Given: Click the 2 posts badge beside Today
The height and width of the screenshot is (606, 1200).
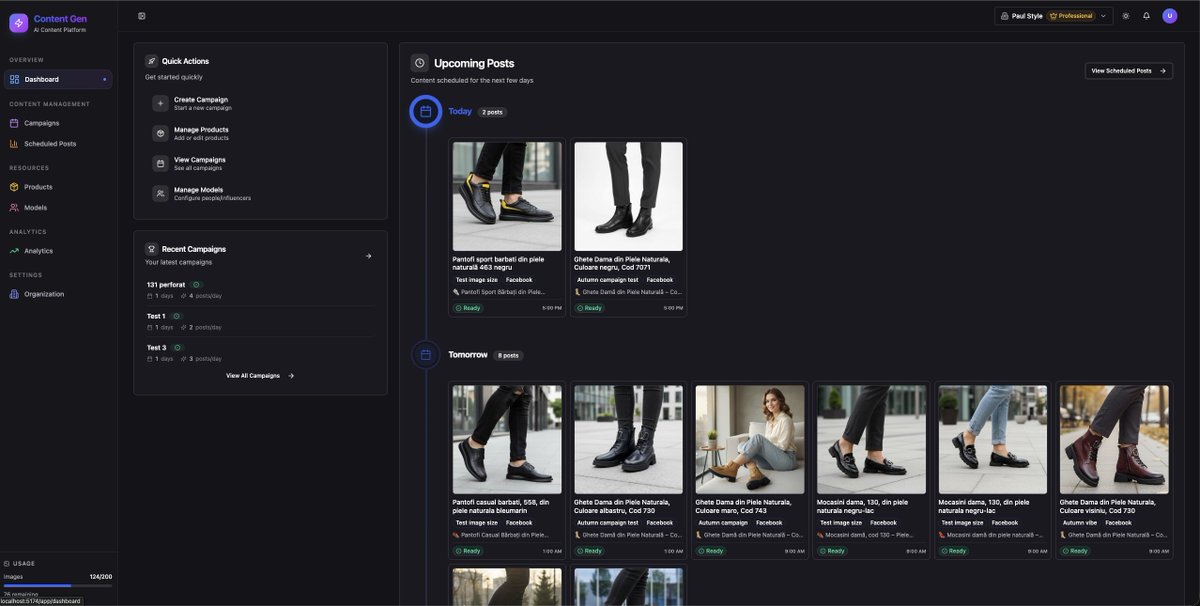Looking at the screenshot, I should 492,112.
